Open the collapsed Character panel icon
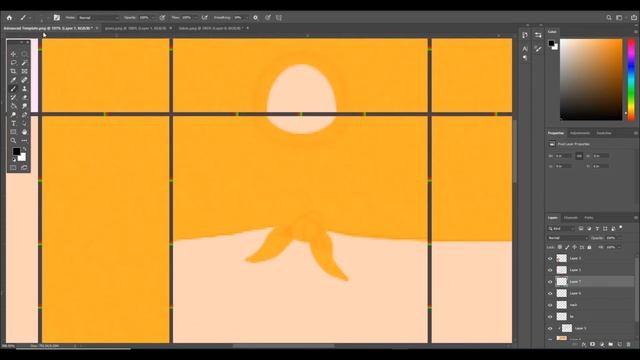This screenshot has height=360, width=640. click(x=525, y=49)
